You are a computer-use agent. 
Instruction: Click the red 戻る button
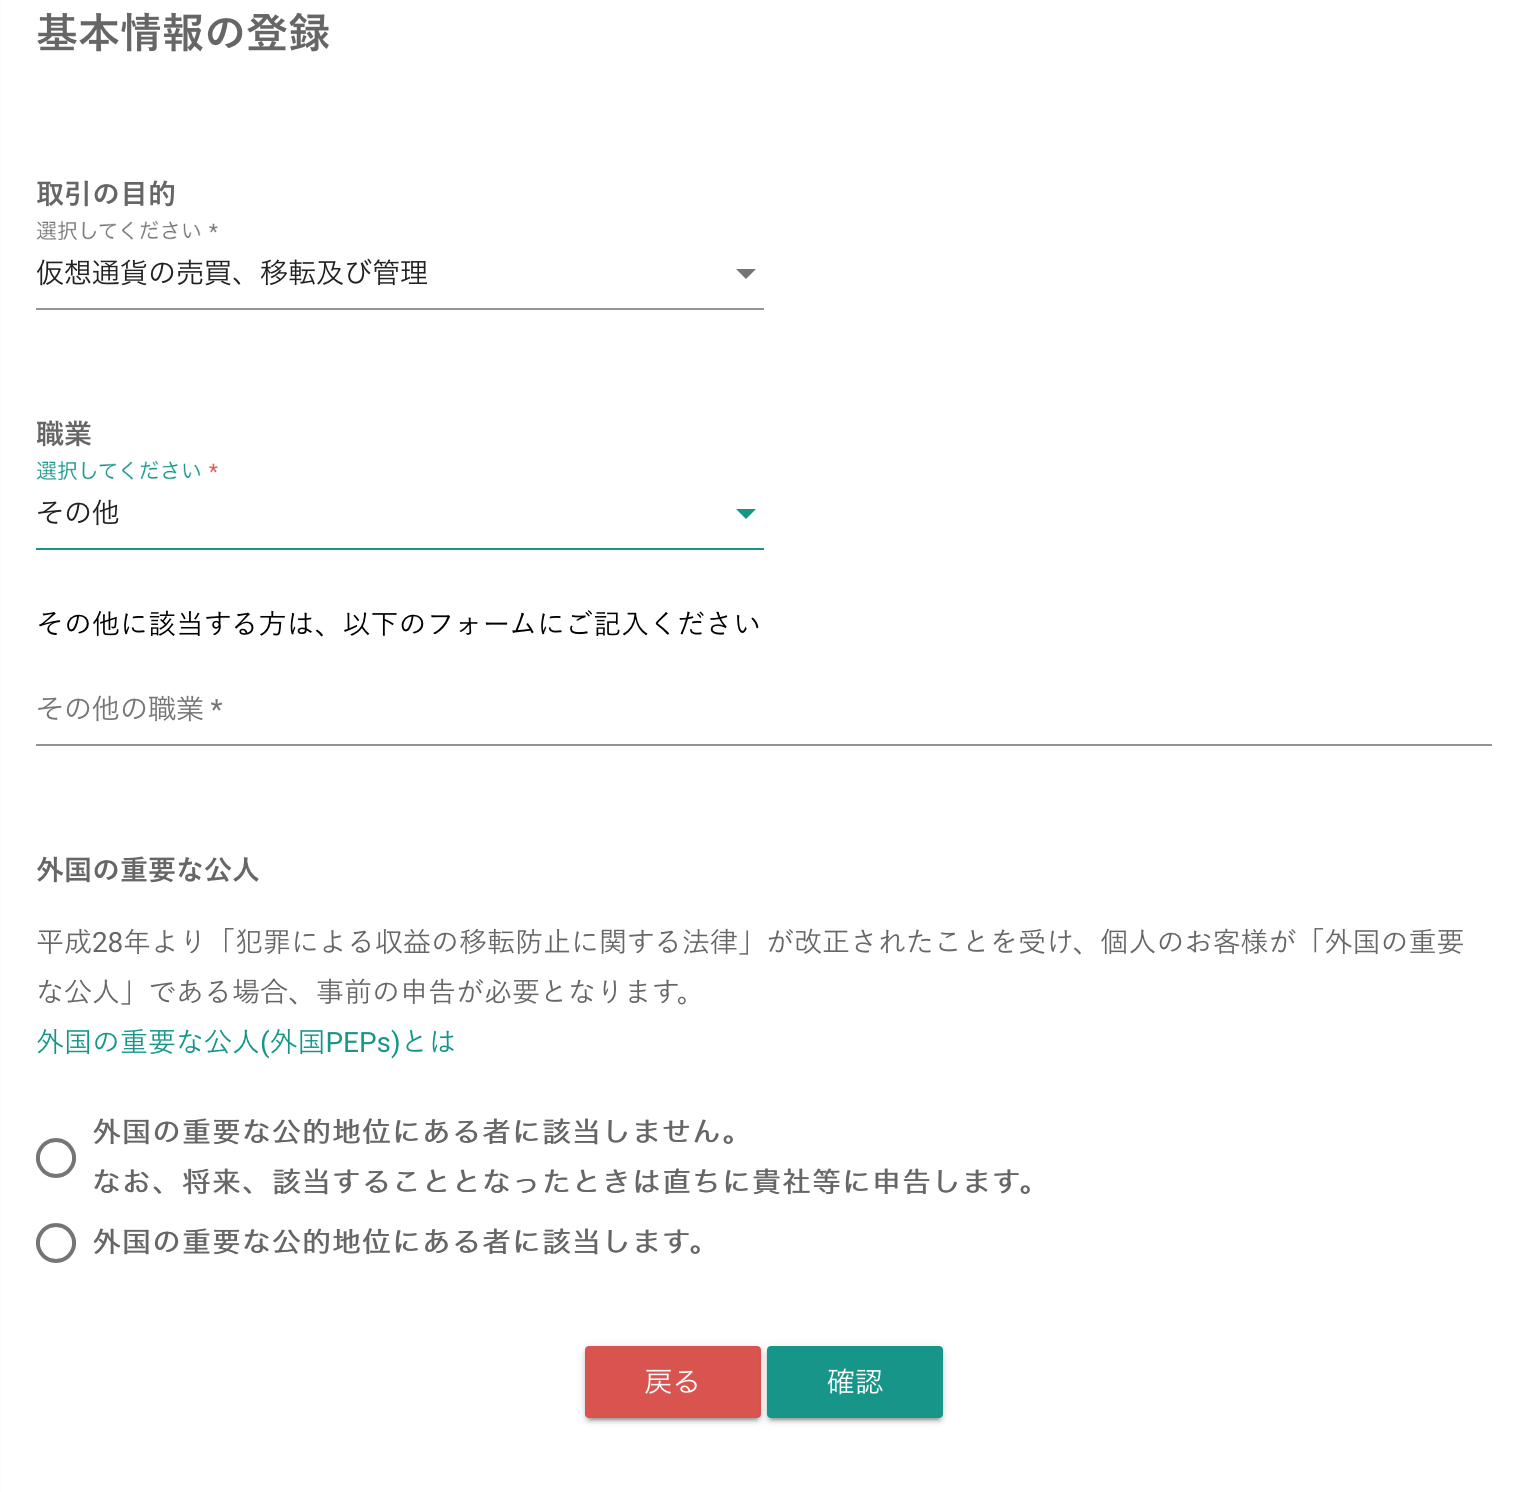click(x=673, y=1382)
